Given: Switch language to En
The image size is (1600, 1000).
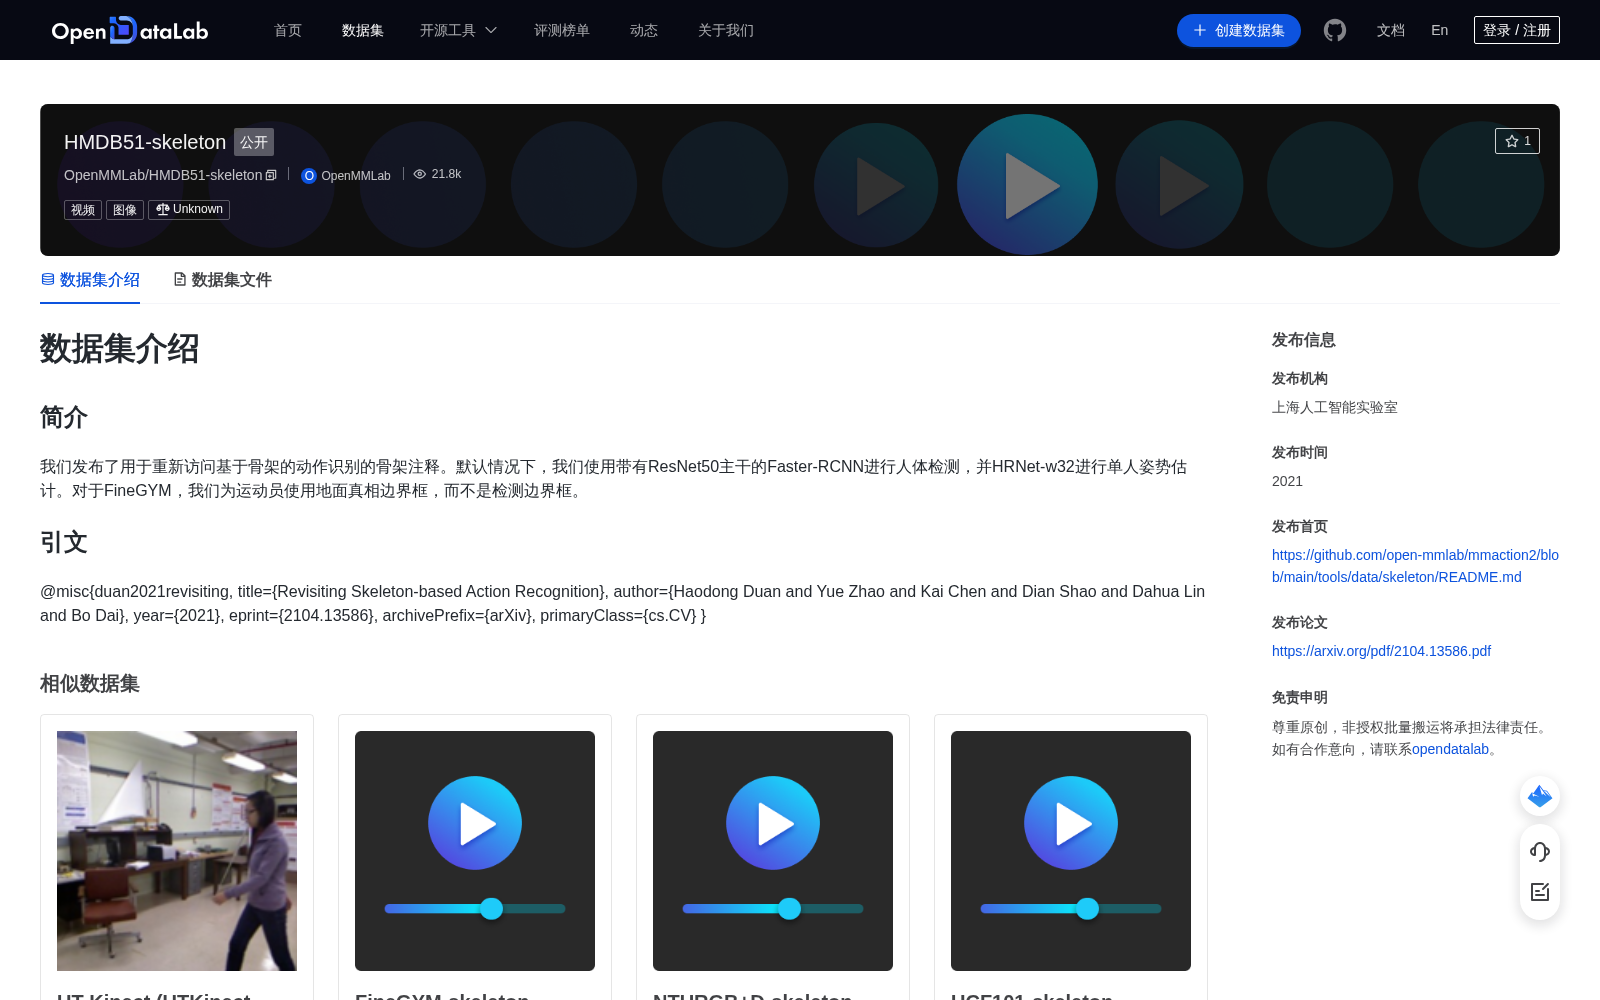Looking at the screenshot, I should [1440, 30].
